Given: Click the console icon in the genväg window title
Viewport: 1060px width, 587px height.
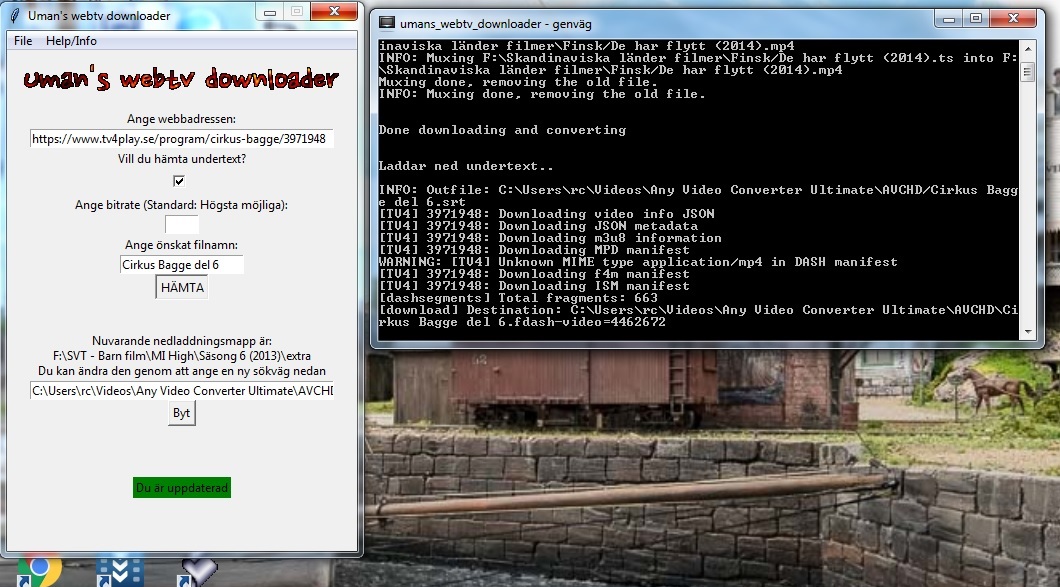Looking at the screenshot, I should 387,24.
